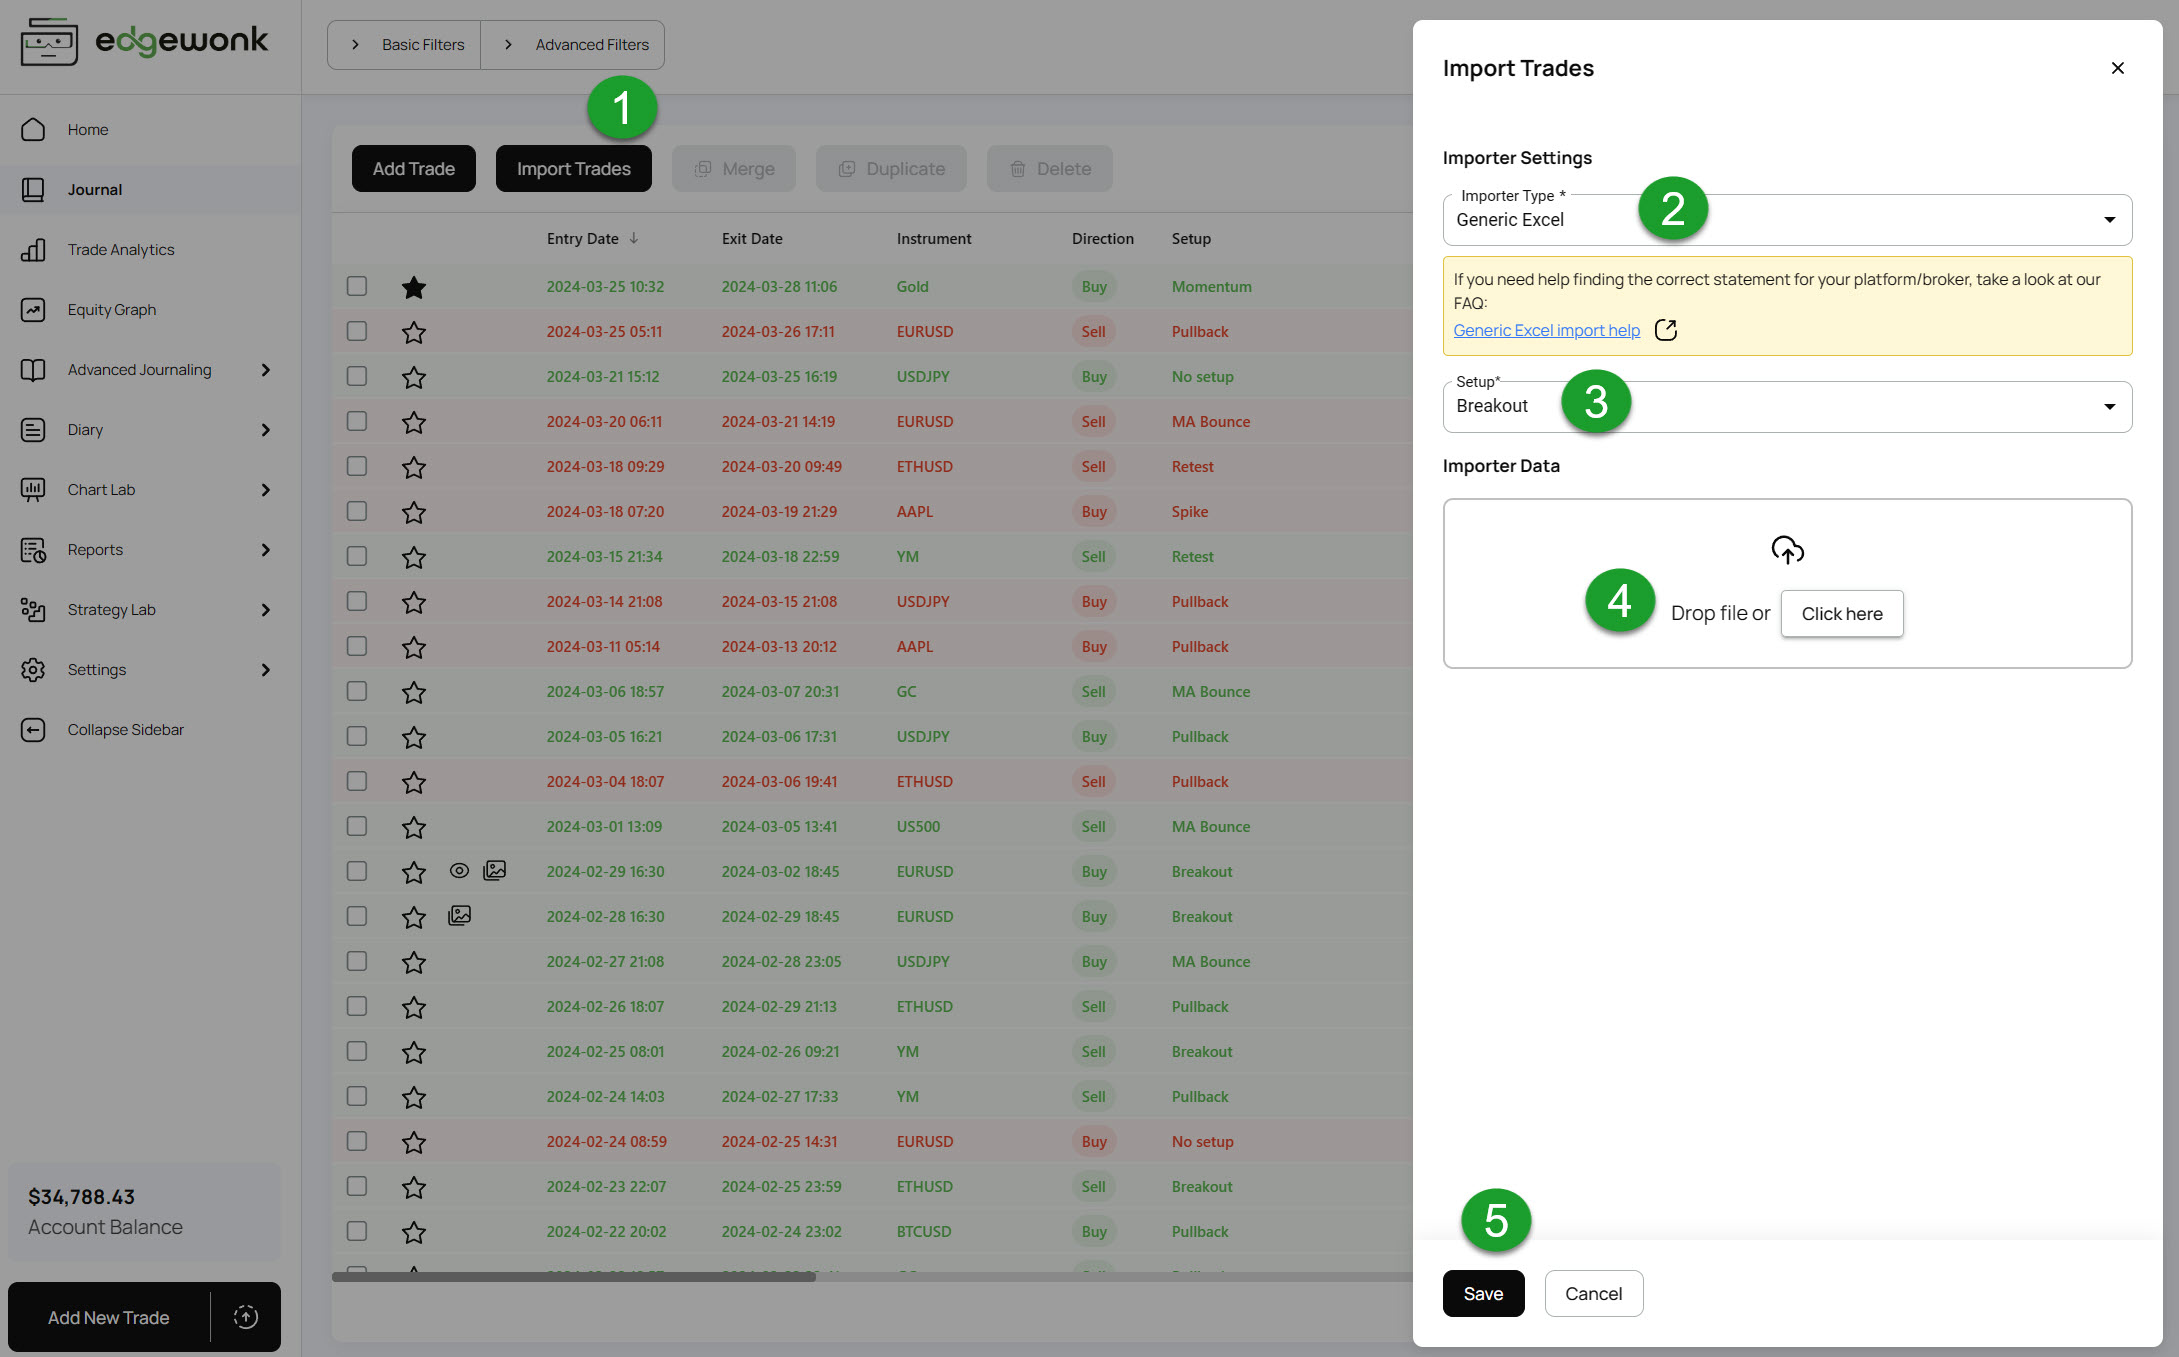Click the file upload cloud icon in Importer Data
The height and width of the screenshot is (1357, 2179).
1787,549
